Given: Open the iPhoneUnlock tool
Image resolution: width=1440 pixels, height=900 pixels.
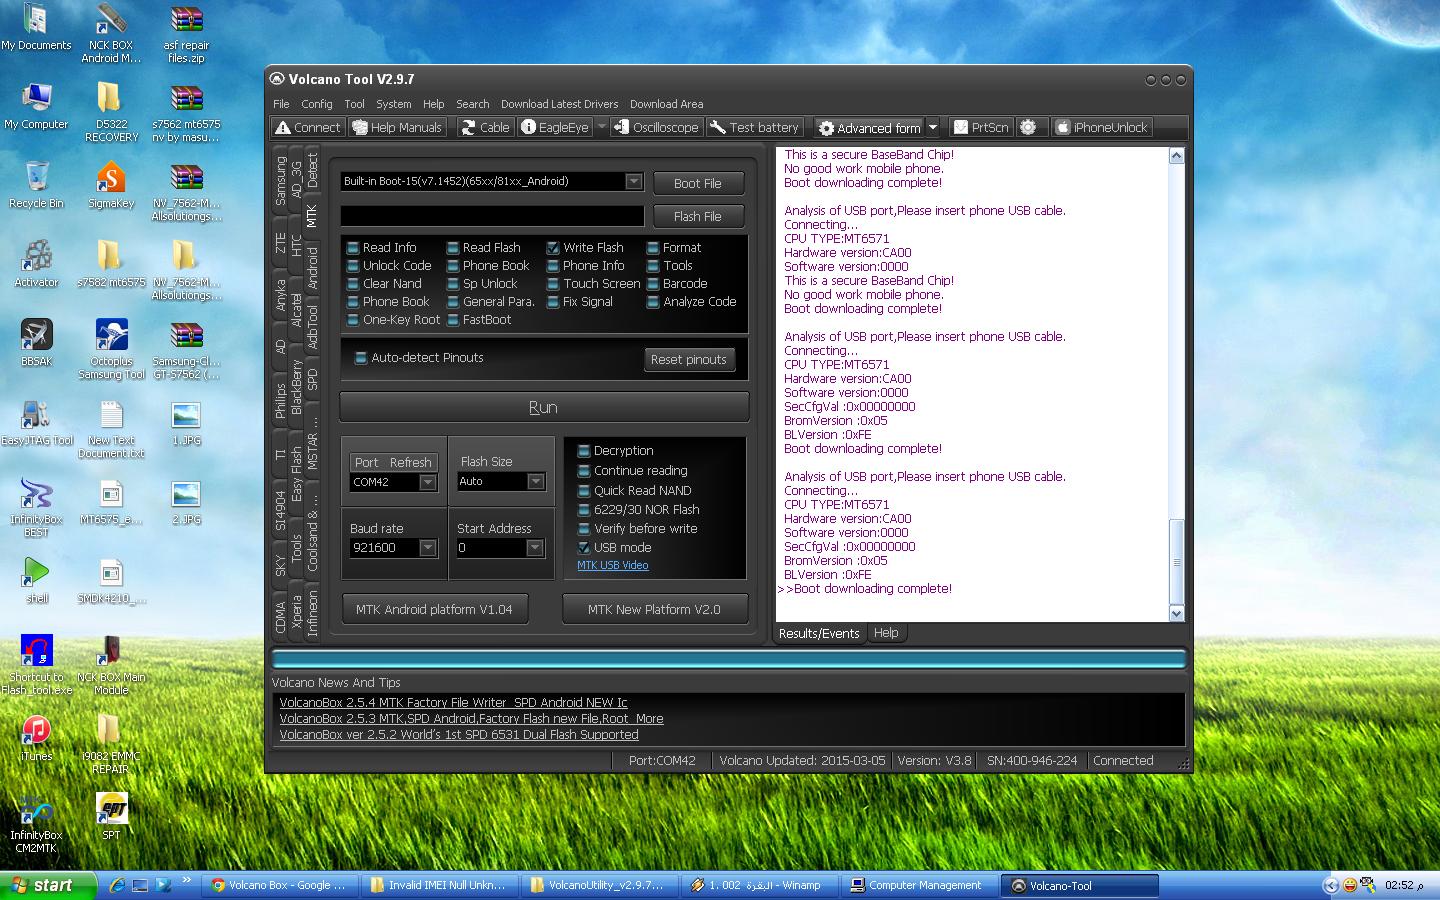Looking at the screenshot, I should click(x=1101, y=127).
